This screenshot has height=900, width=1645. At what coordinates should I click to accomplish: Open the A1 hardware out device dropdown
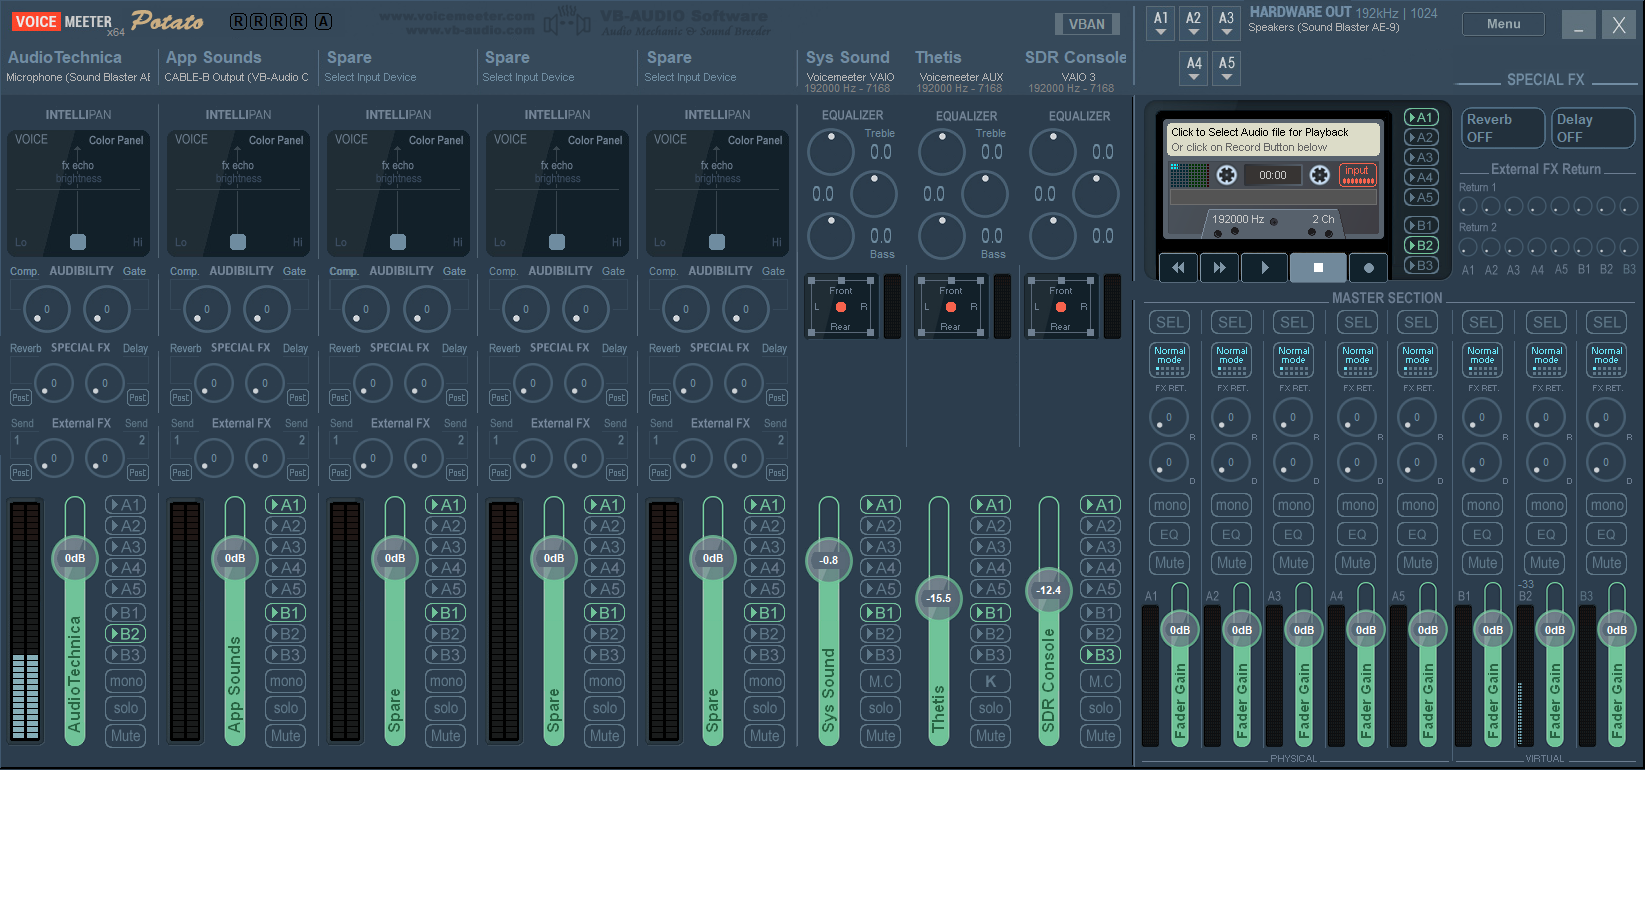click(x=1161, y=23)
